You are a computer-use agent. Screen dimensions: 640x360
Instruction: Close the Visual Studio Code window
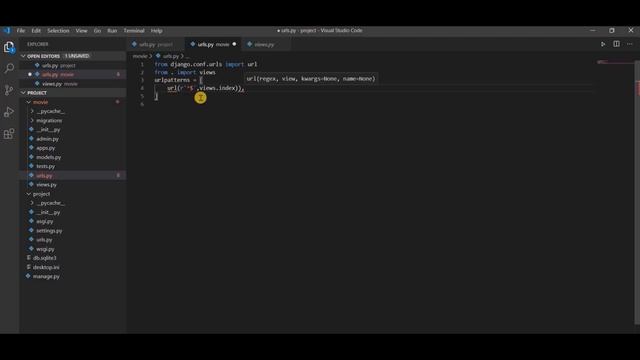point(631,31)
